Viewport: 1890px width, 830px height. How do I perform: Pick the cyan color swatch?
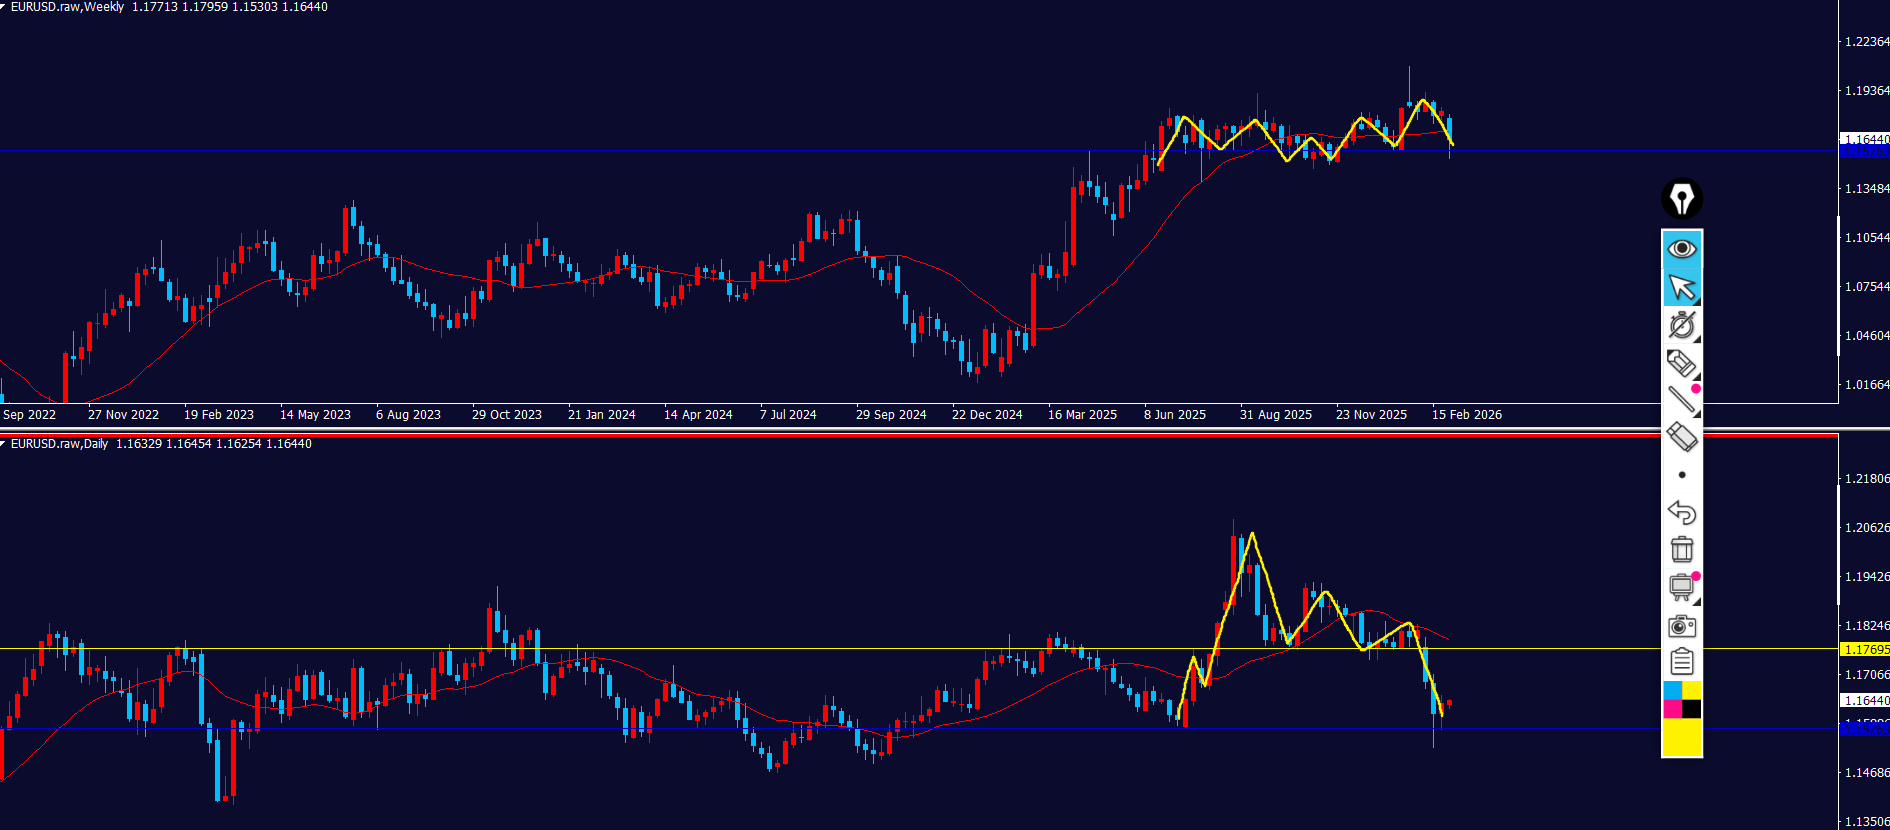point(1672,690)
